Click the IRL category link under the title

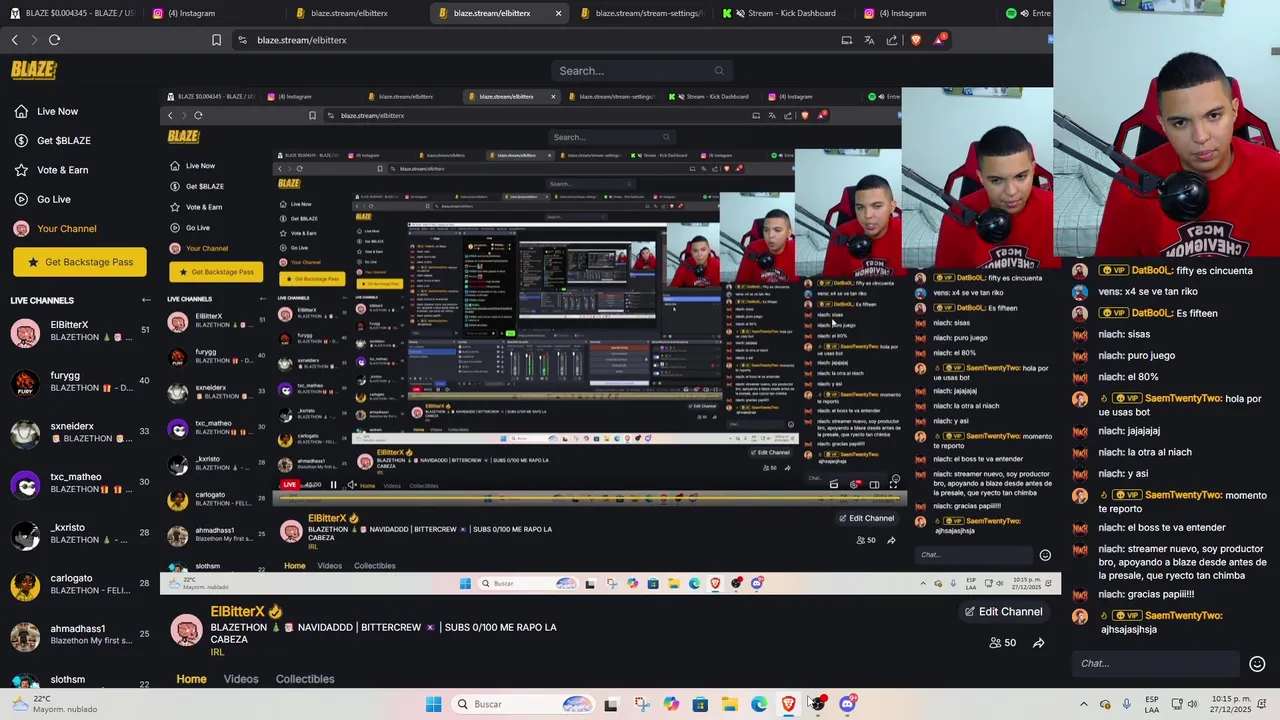(217, 652)
